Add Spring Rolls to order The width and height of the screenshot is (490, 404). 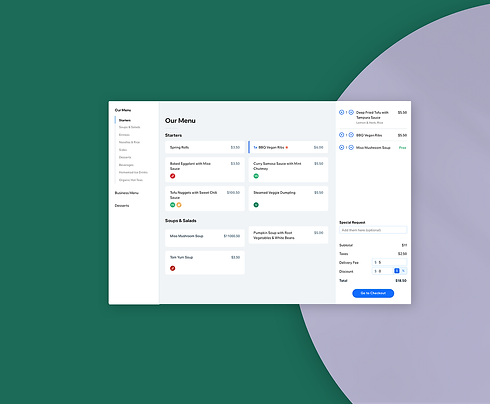tap(205, 147)
